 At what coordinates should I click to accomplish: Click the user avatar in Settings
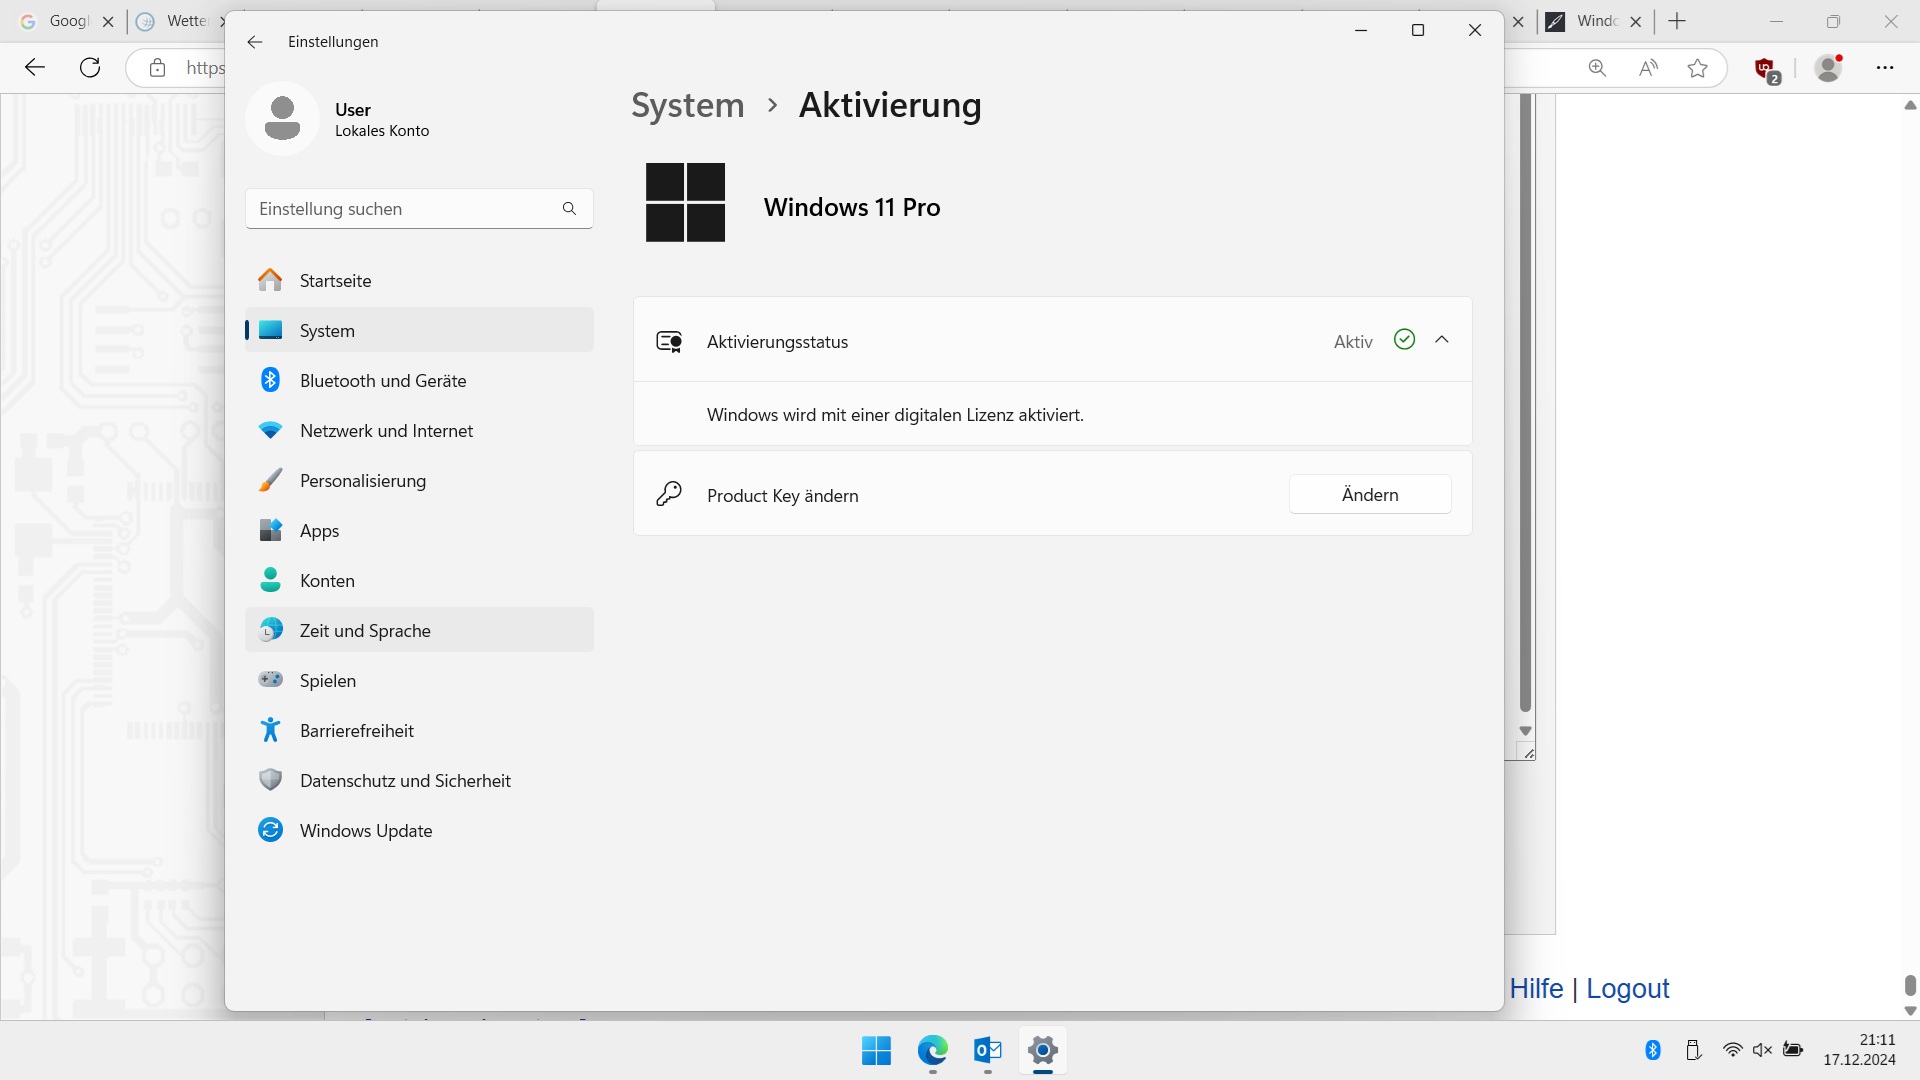coord(282,119)
